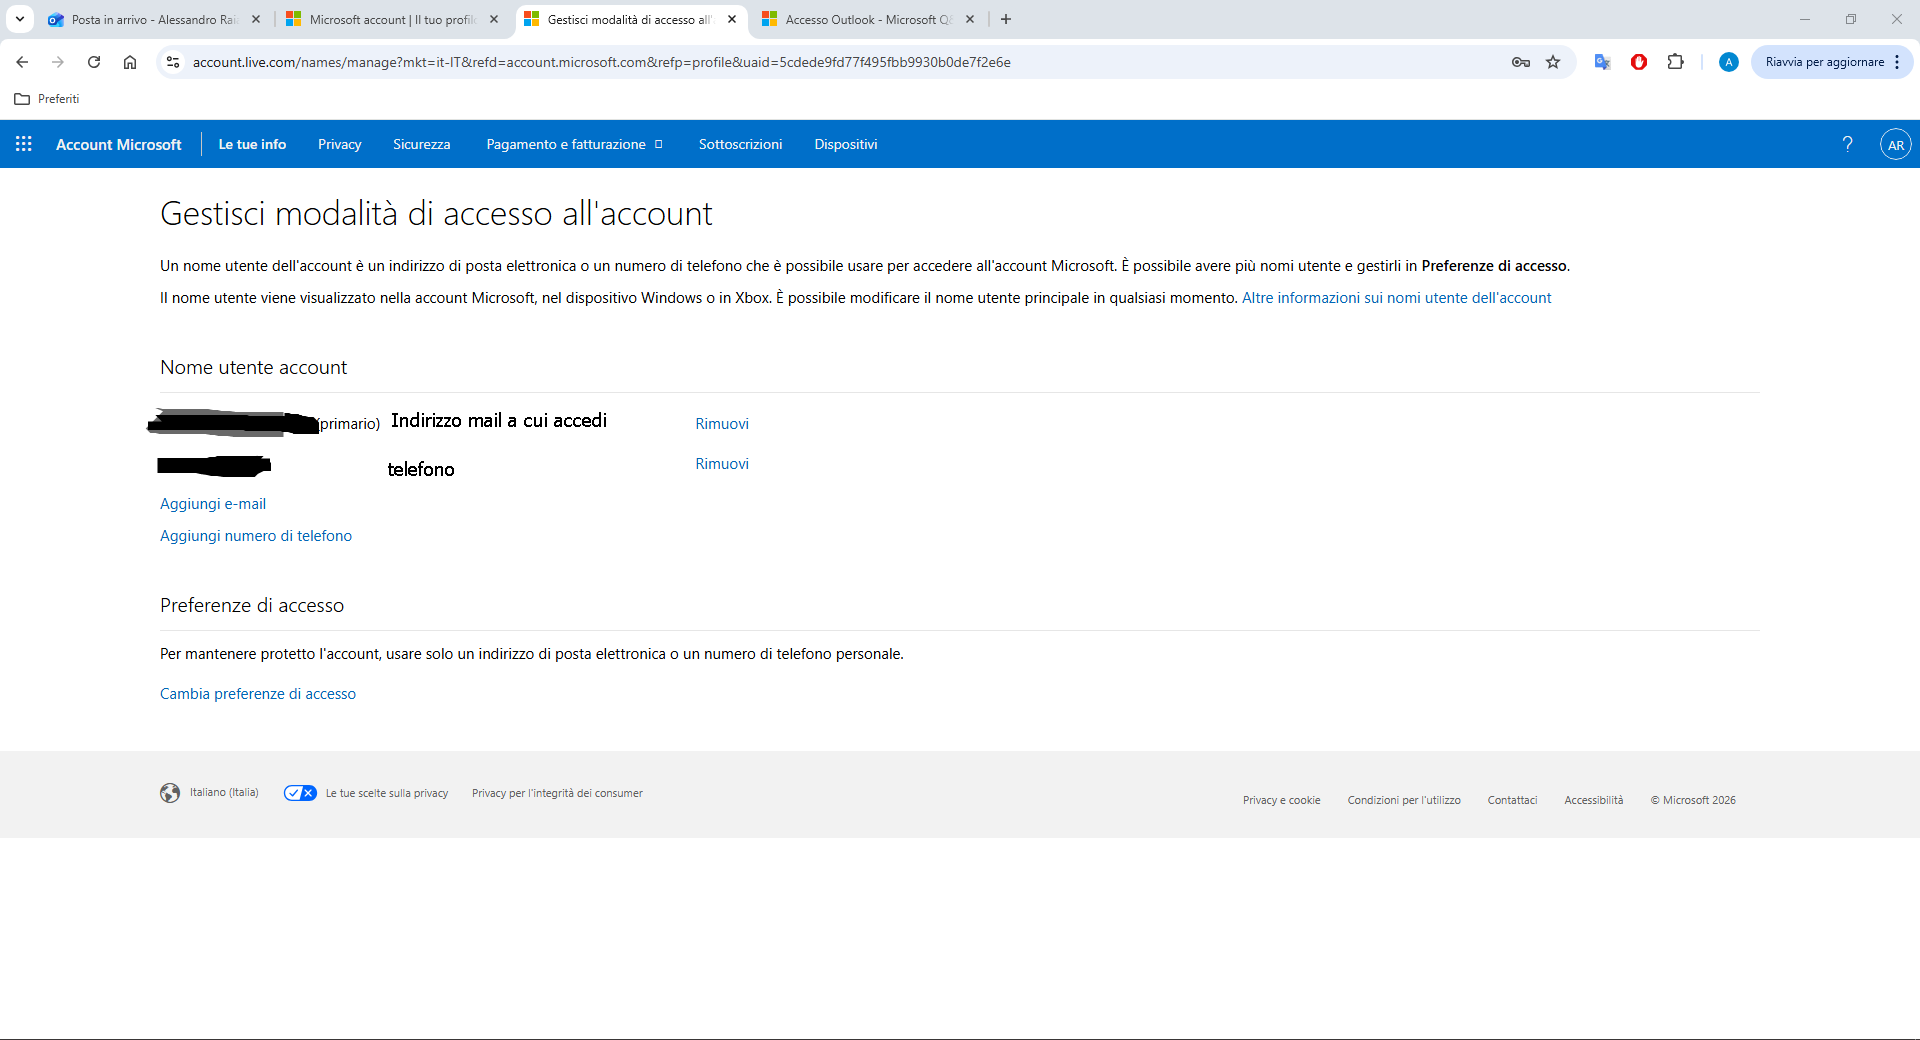Open the Sicurezza section
The width and height of the screenshot is (1920, 1040).
(x=422, y=144)
